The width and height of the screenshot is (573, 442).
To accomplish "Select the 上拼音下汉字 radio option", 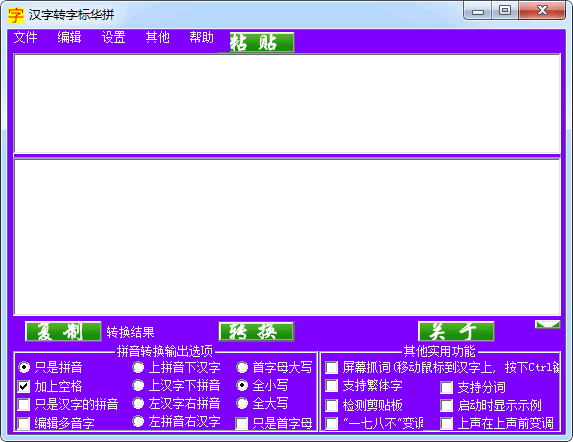I will click(138, 367).
